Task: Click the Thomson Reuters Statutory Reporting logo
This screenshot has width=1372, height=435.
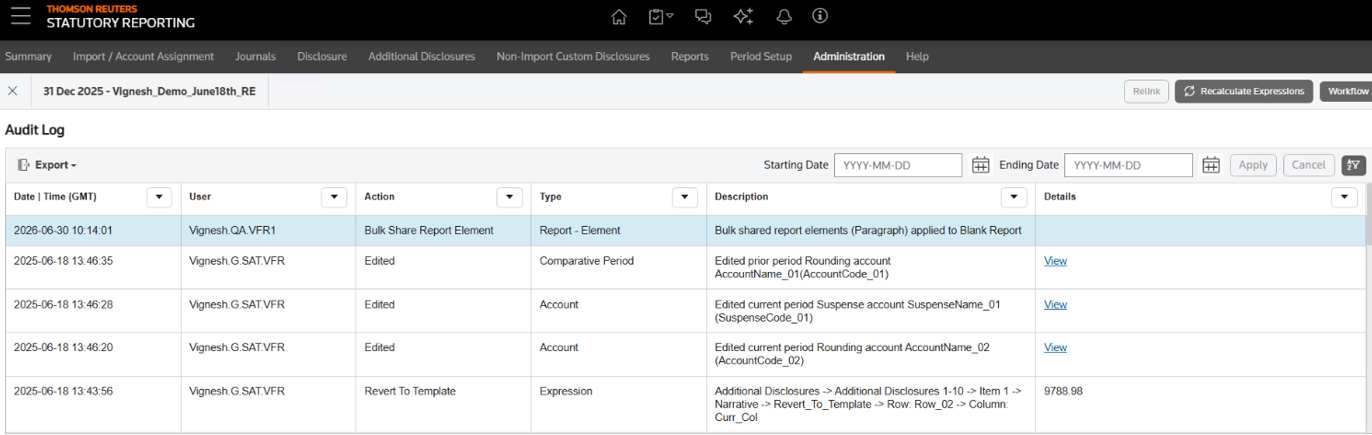Action: click(x=120, y=16)
